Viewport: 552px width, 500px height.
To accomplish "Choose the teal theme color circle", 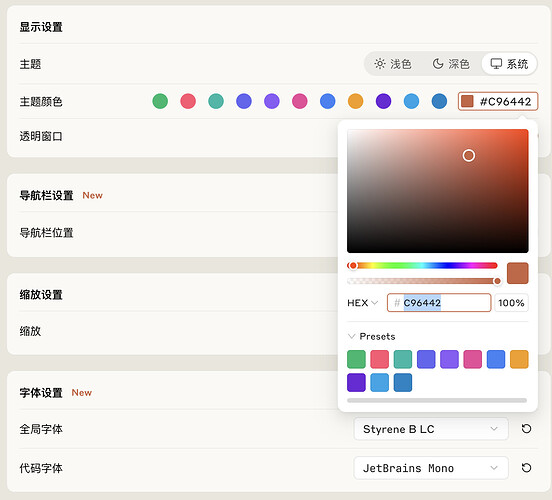I will tap(216, 101).
